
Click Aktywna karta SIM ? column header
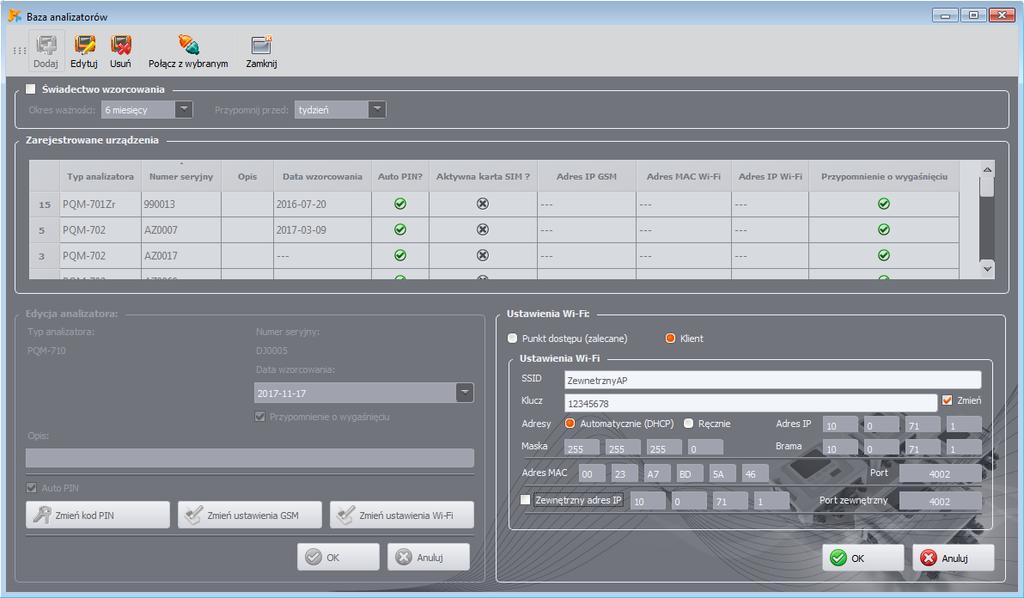[483, 176]
